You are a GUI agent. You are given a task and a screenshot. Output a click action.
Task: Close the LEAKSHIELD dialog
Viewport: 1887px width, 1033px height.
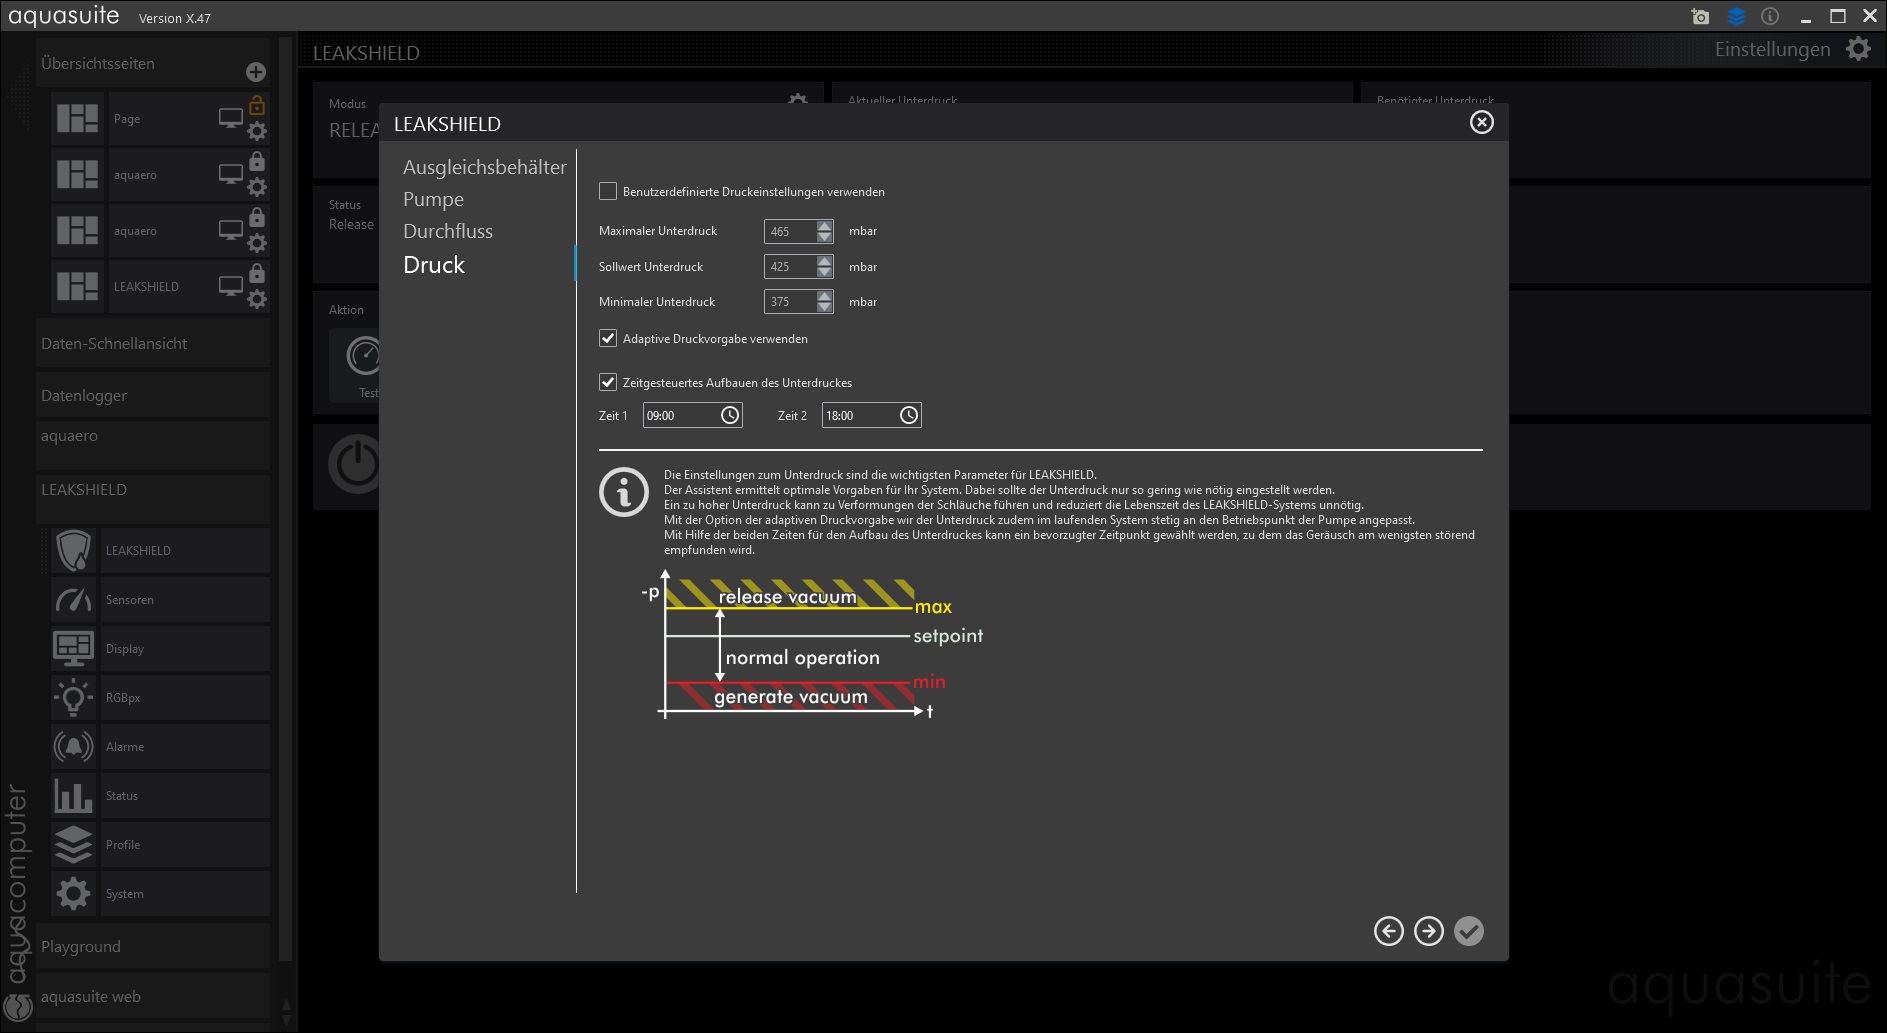click(x=1482, y=122)
